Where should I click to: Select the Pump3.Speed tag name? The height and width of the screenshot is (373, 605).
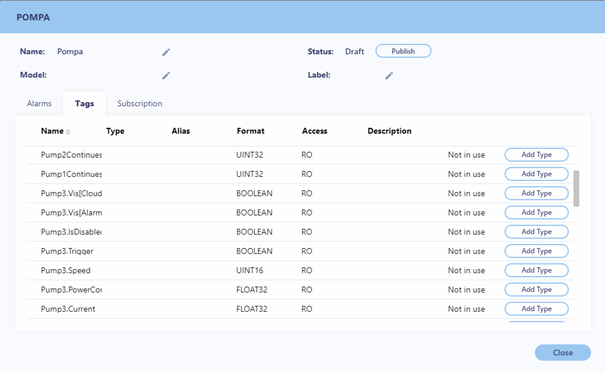coord(66,271)
